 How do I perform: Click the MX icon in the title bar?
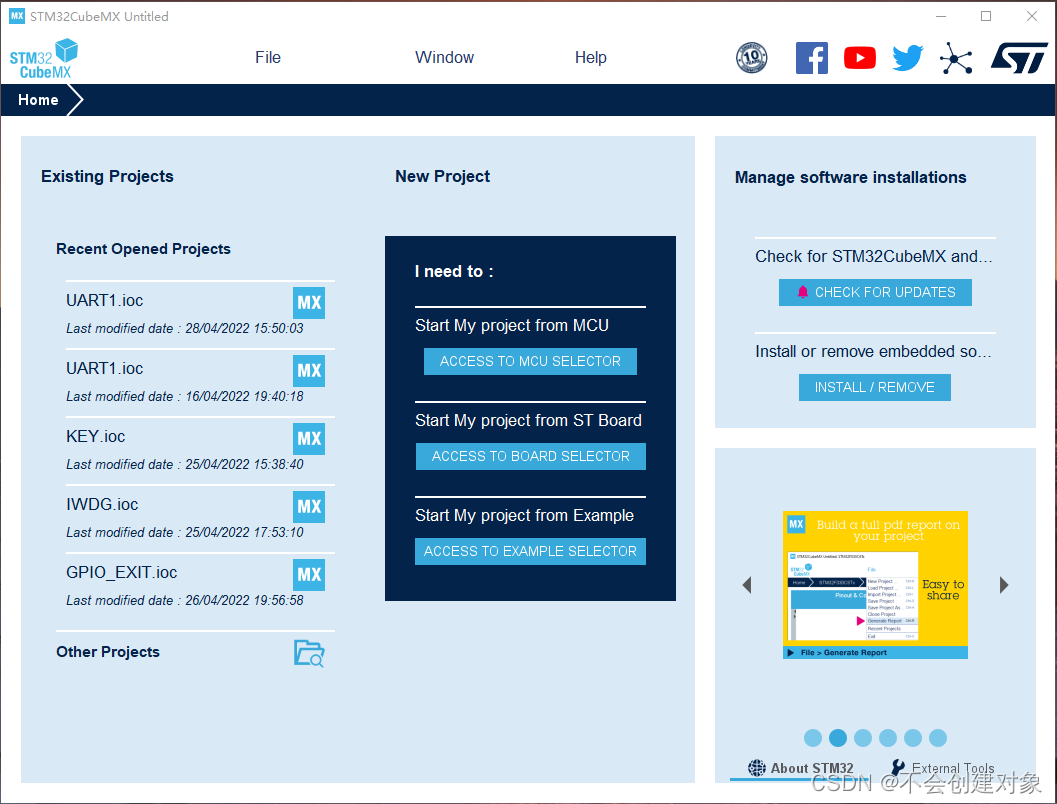coord(17,16)
